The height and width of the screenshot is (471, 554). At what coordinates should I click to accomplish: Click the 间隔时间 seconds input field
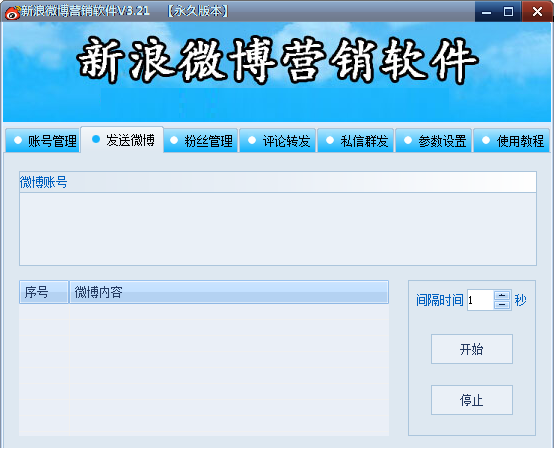tap(481, 300)
